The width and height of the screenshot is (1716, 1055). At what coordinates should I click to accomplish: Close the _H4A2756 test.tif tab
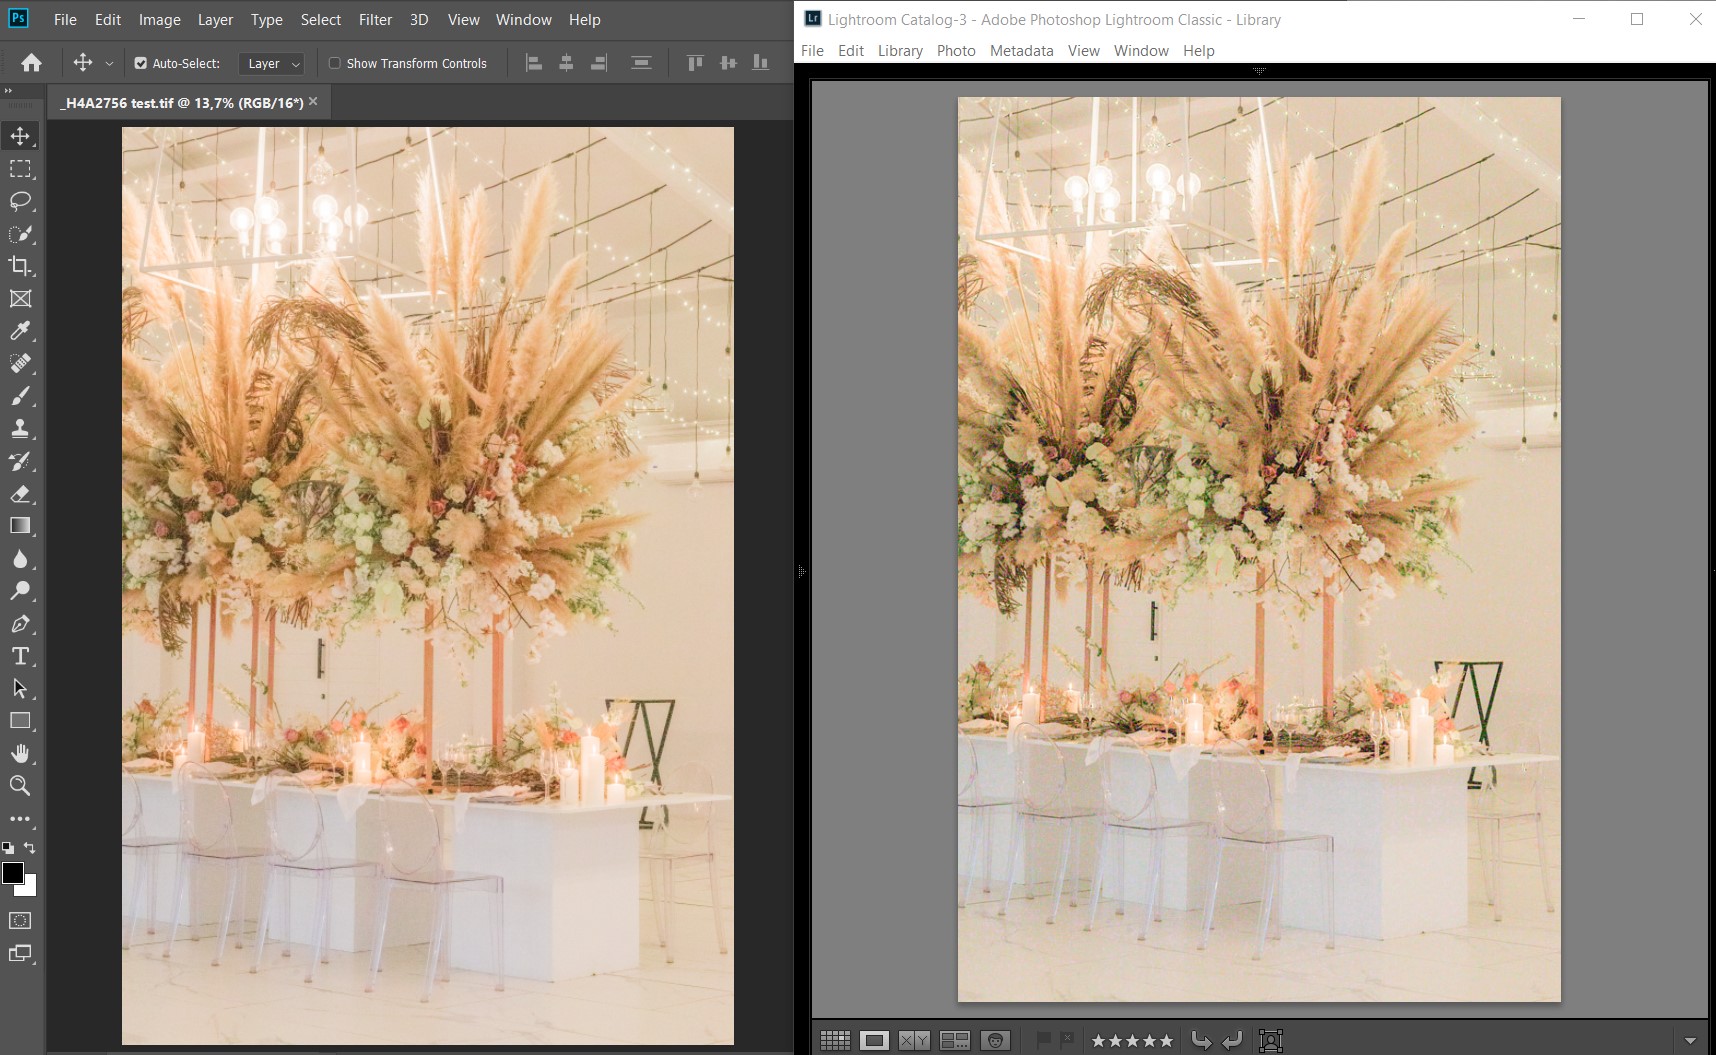pos(313,101)
